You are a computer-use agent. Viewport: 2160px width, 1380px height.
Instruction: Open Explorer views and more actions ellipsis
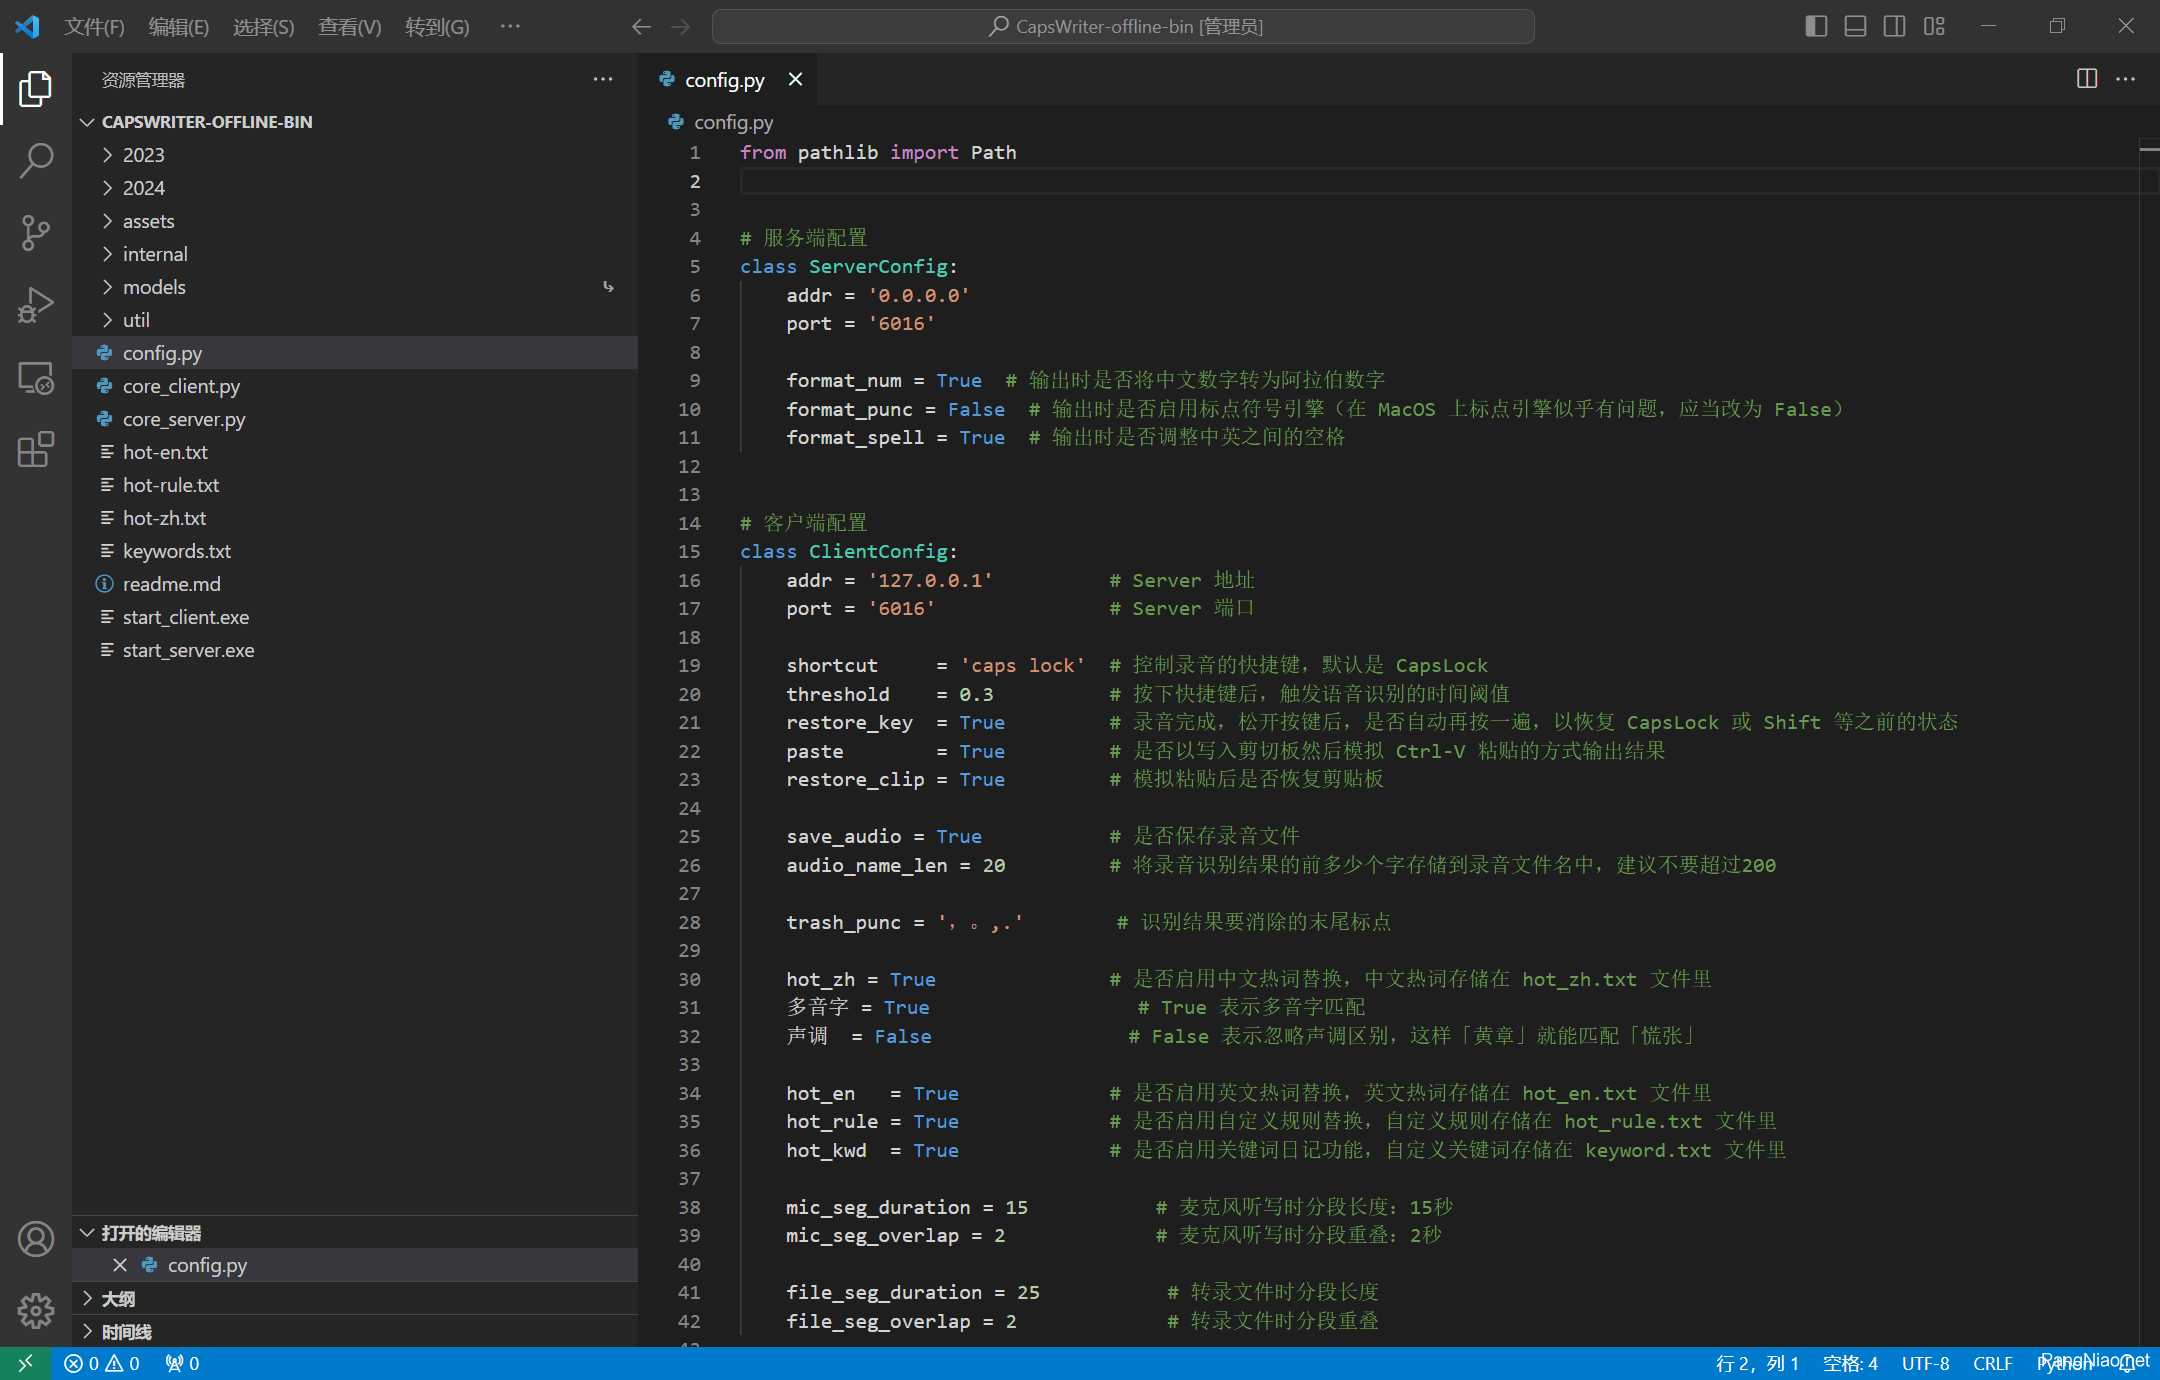point(603,79)
